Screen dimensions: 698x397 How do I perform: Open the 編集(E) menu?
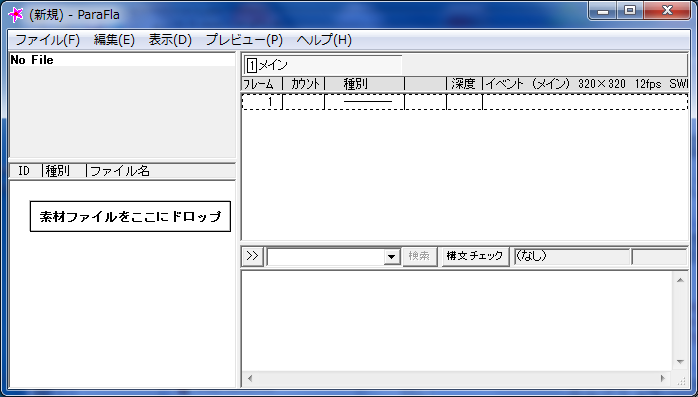(x=114, y=40)
